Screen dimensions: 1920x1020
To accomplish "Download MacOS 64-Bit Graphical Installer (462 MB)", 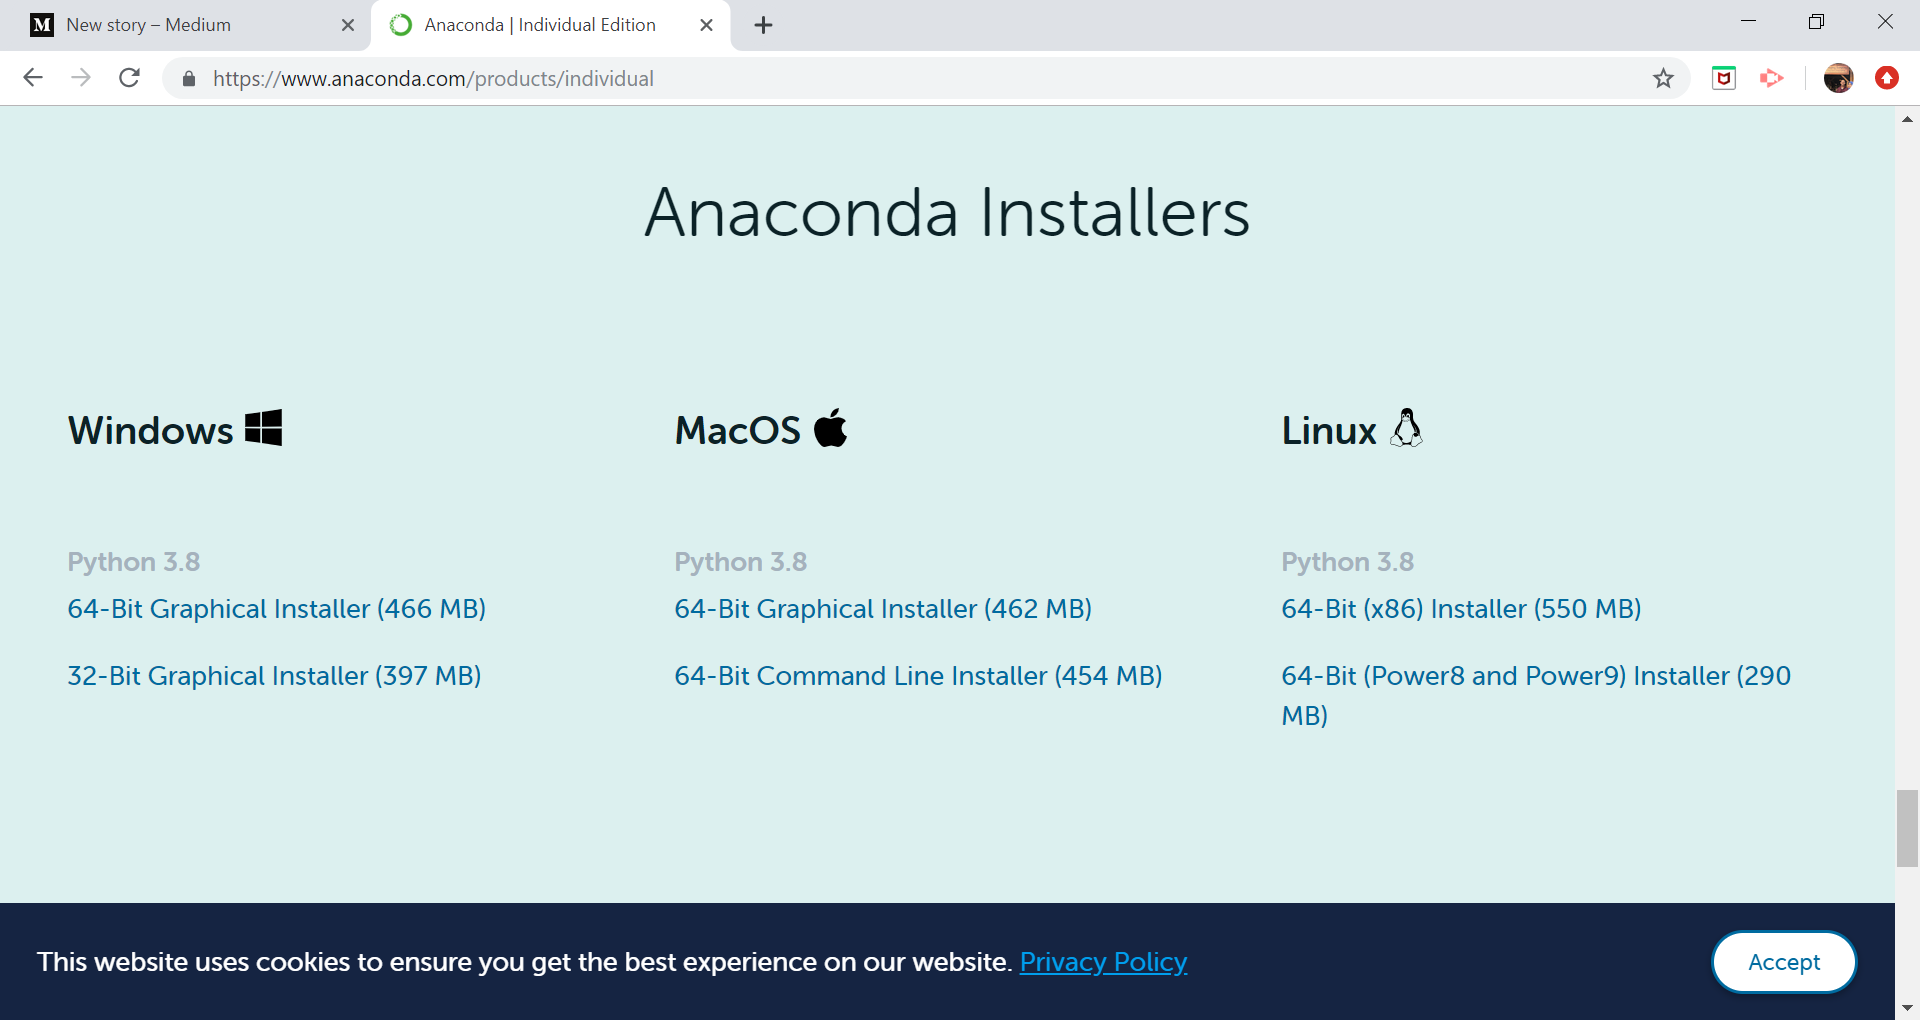I will [x=883, y=609].
